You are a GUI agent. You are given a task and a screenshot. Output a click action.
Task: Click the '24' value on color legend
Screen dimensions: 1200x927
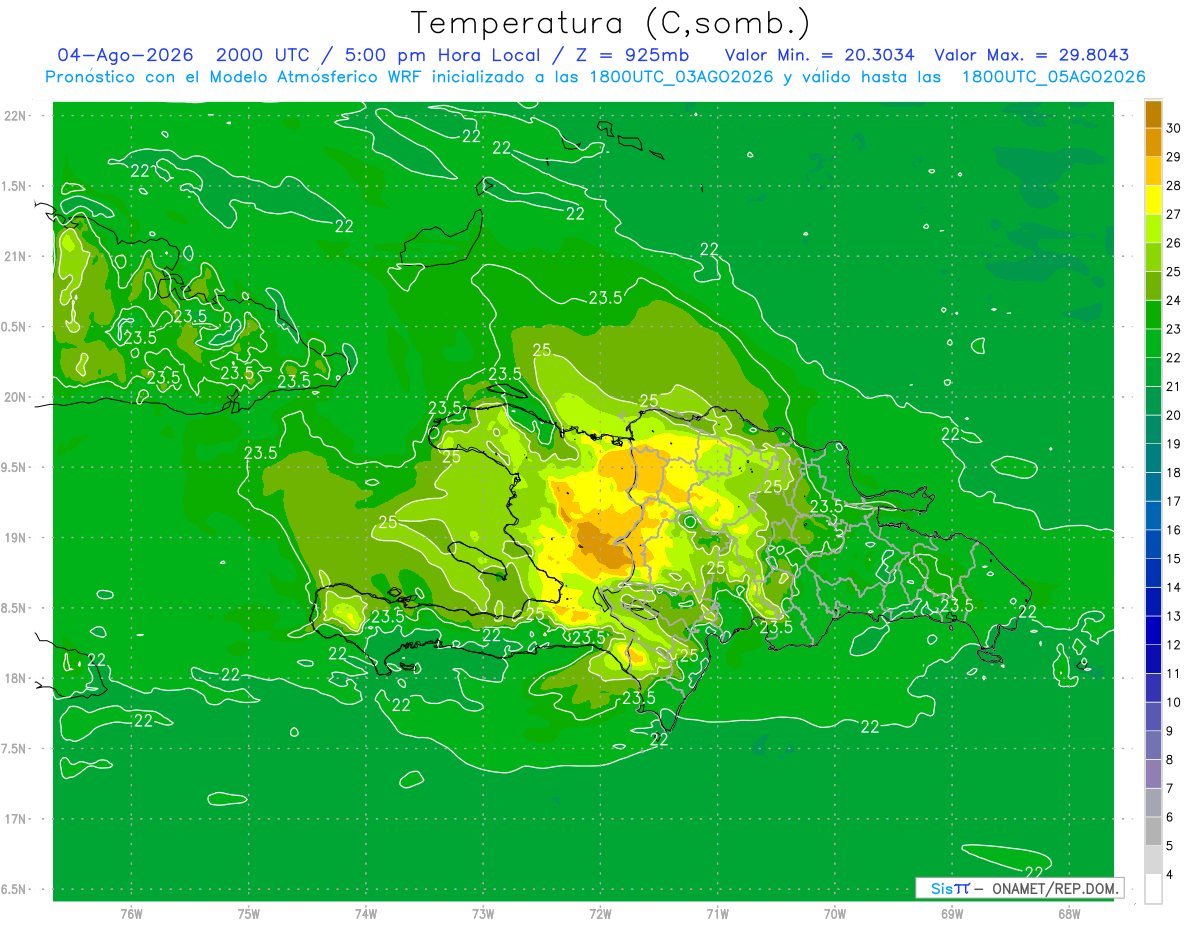coord(1174,301)
